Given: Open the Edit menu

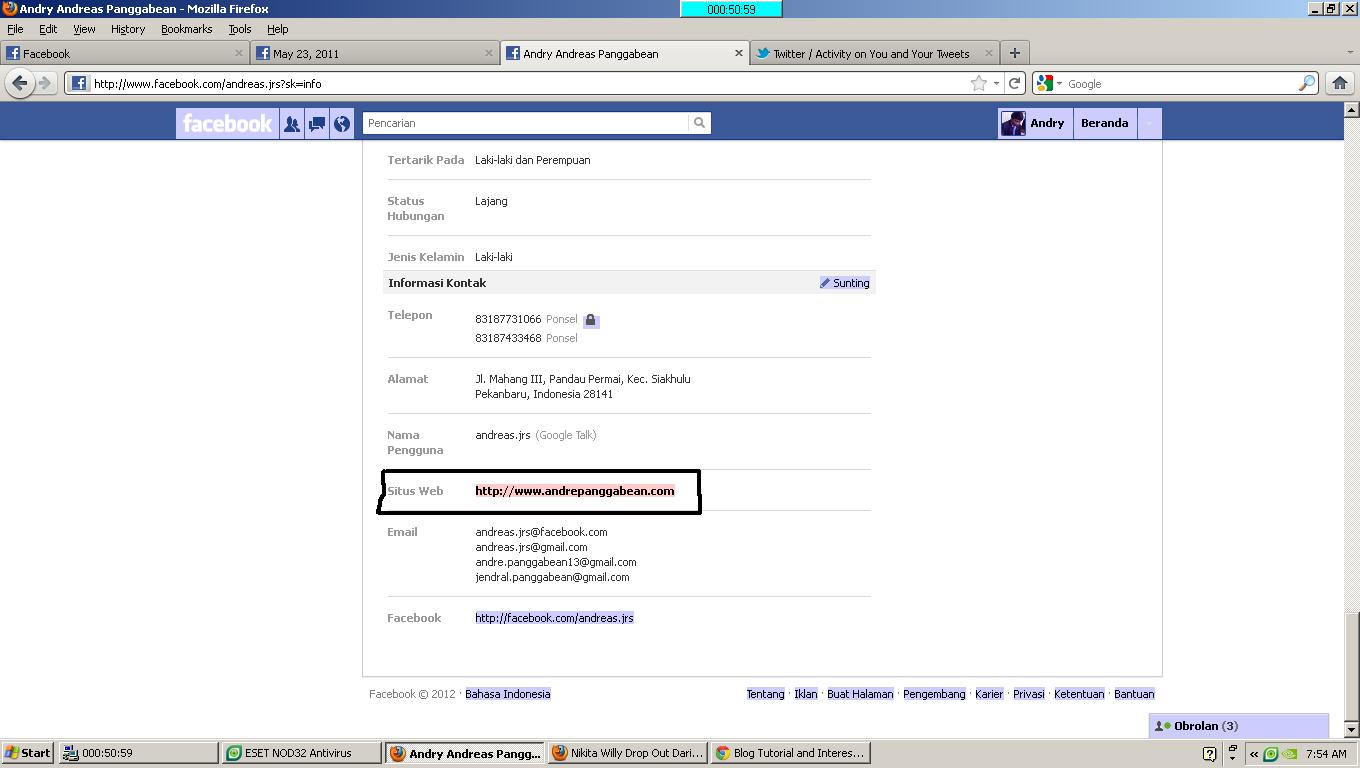Looking at the screenshot, I should 48,29.
